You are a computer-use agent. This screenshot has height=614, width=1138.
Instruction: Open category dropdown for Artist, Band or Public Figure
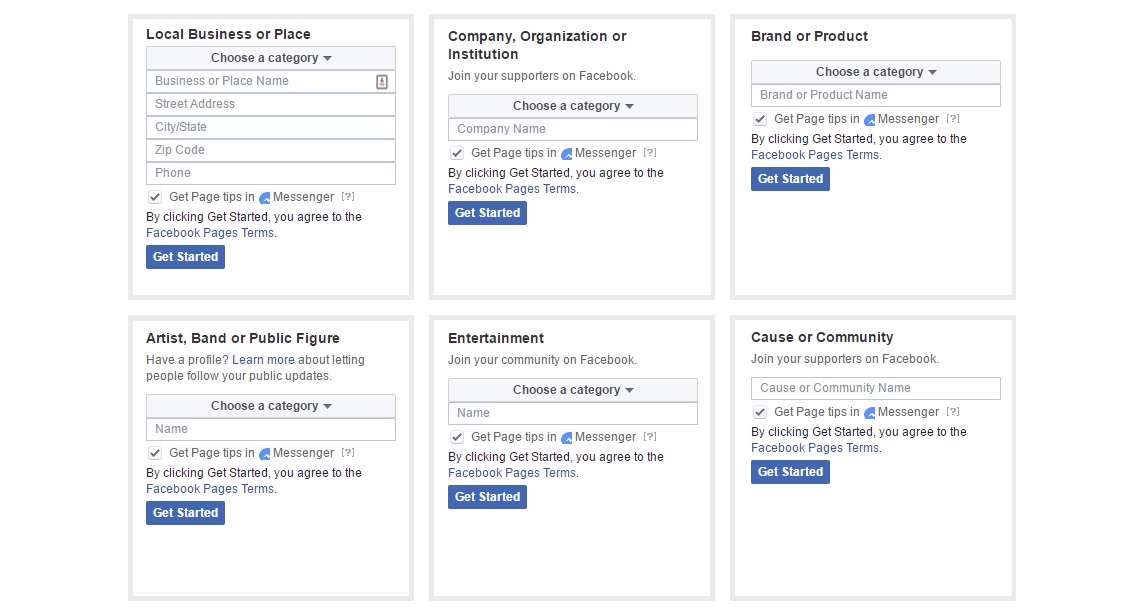[271, 406]
